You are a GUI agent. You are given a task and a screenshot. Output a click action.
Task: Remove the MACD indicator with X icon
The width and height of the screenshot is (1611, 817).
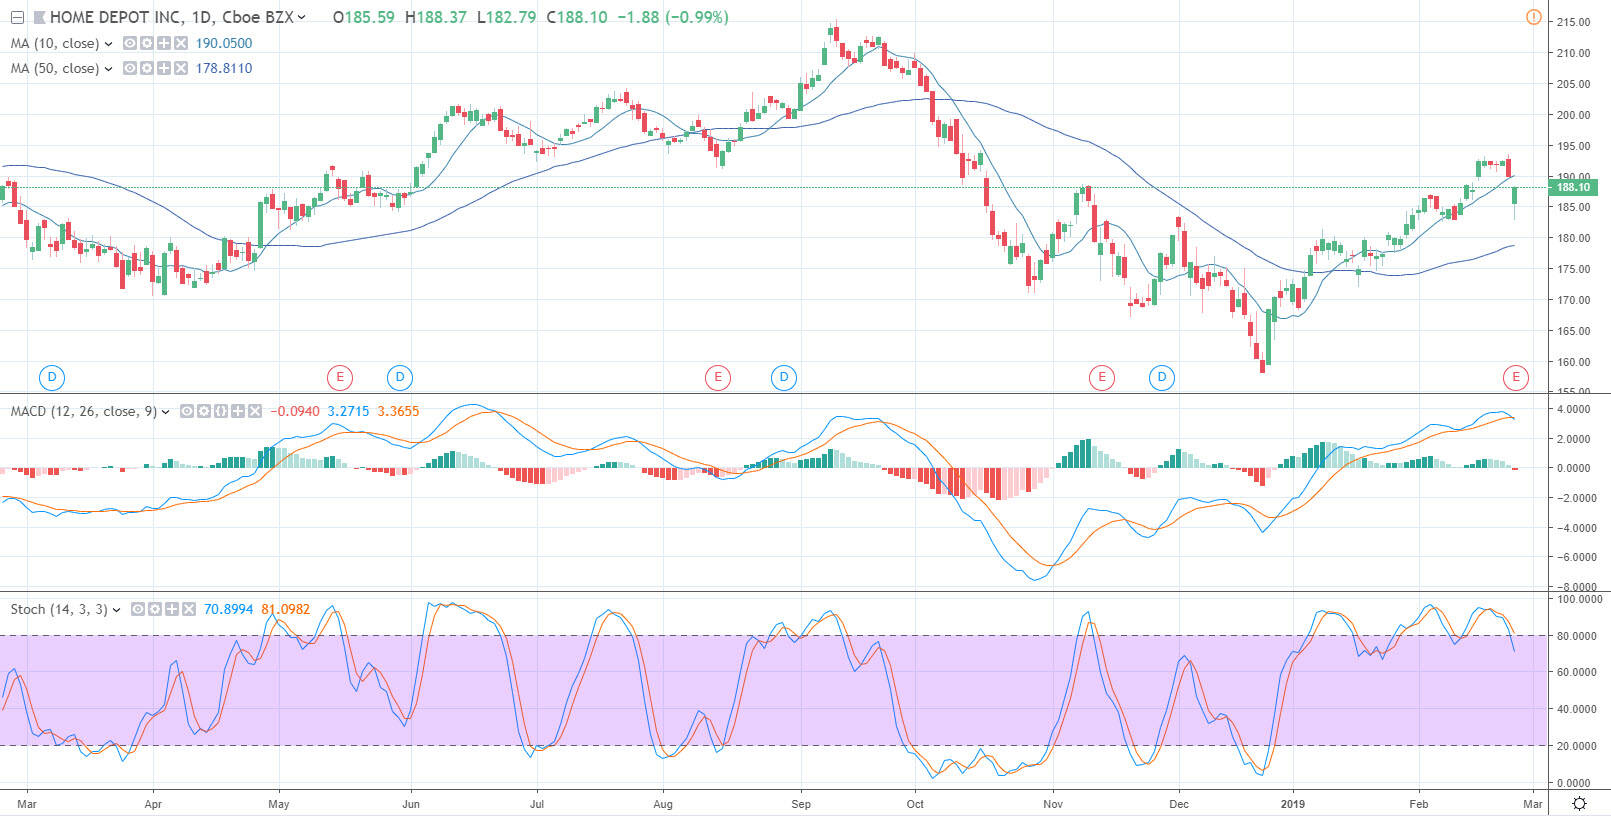[x=255, y=411]
